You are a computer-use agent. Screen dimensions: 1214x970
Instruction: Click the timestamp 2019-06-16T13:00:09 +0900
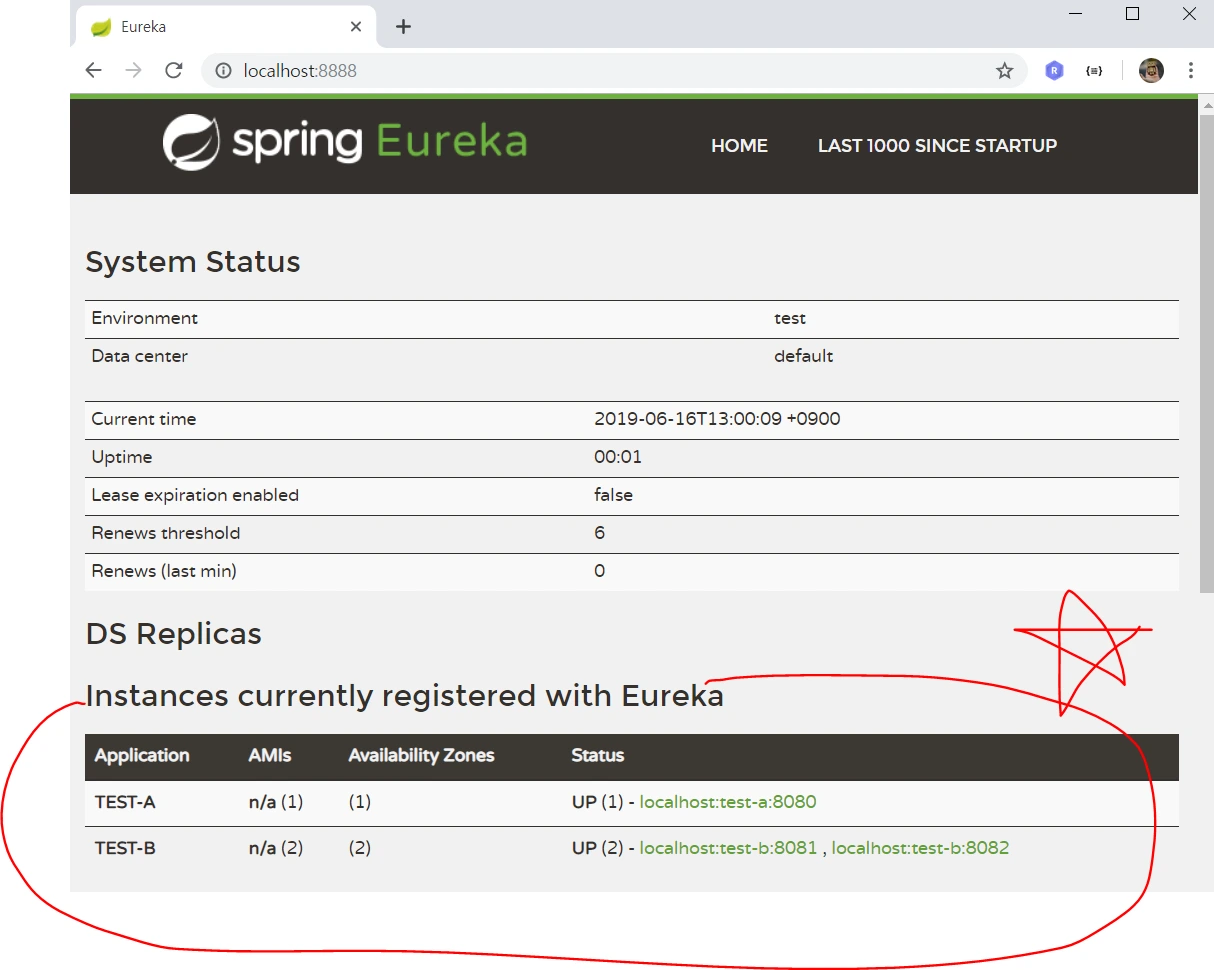coord(717,420)
